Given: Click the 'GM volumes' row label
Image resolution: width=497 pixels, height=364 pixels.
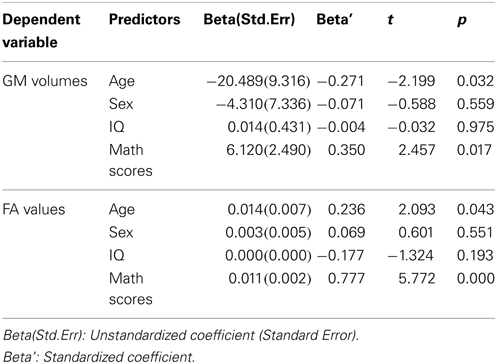Looking at the screenshot, I should point(45,81).
